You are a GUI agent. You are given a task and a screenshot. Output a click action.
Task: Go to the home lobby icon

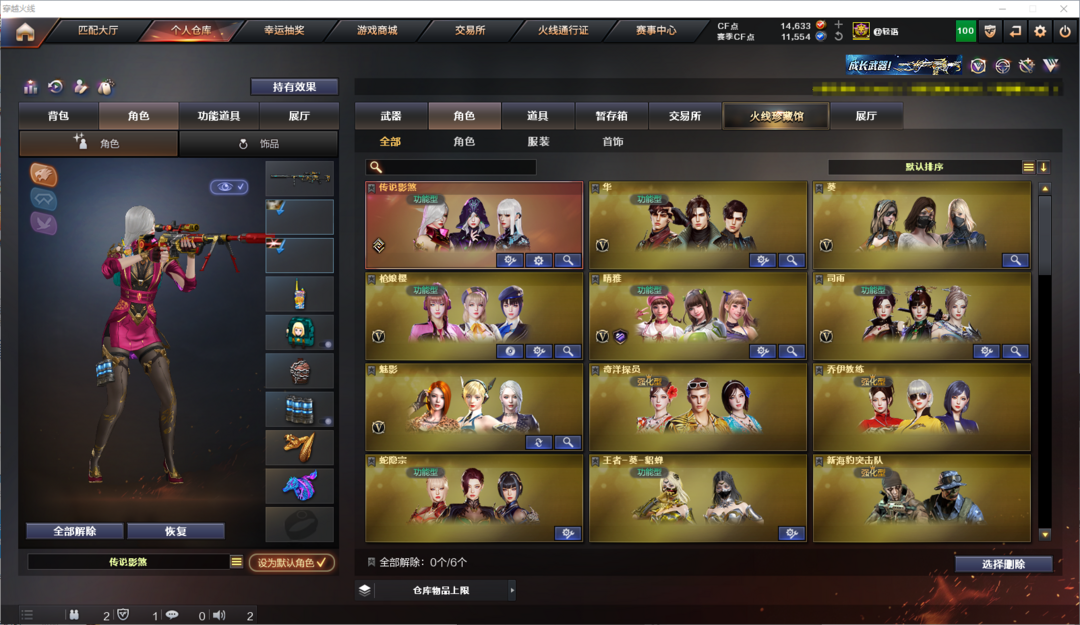pos(25,32)
